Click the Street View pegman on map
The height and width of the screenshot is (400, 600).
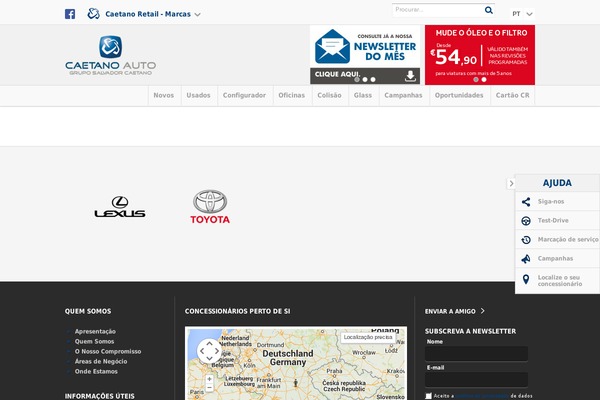pyautogui.click(x=295, y=382)
